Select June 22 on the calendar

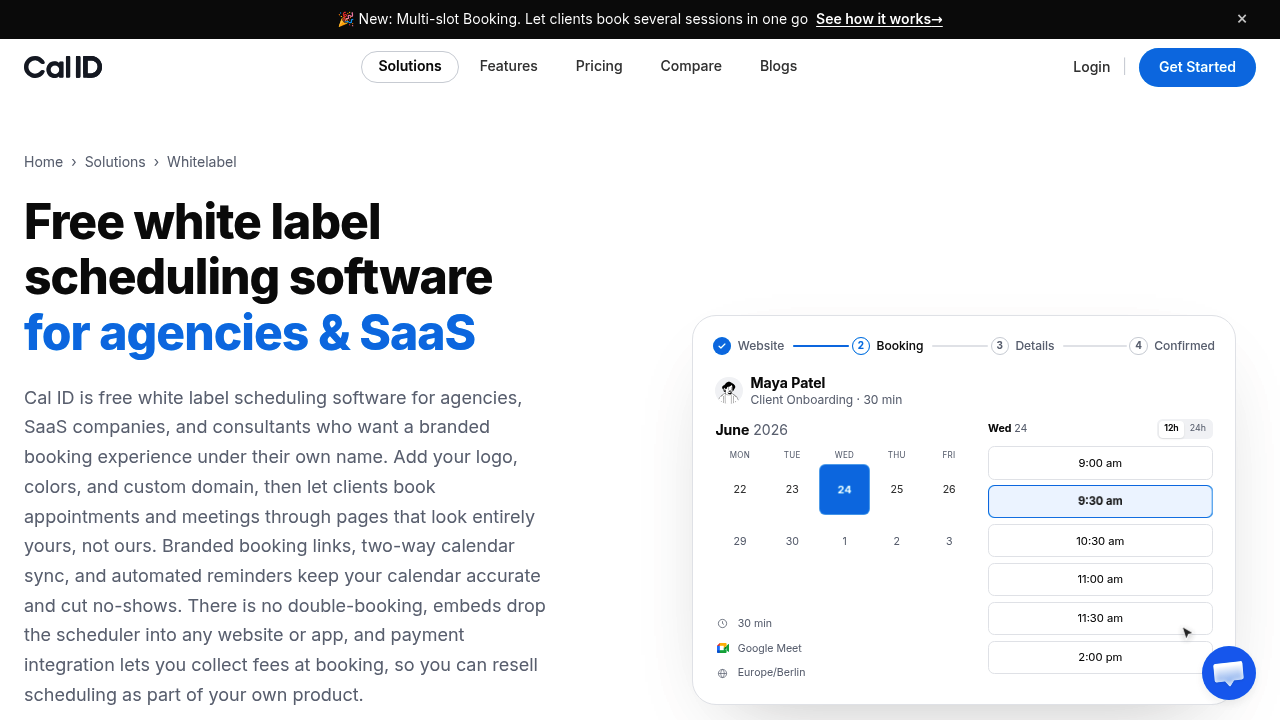pyautogui.click(x=740, y=490)
